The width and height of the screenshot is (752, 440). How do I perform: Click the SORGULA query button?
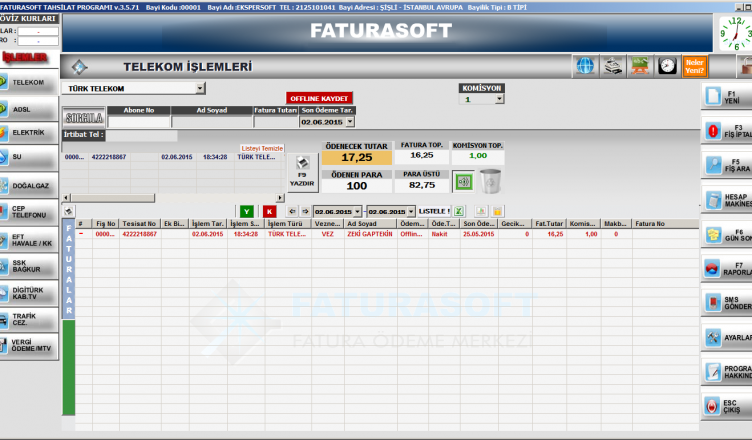pos(84,118)
